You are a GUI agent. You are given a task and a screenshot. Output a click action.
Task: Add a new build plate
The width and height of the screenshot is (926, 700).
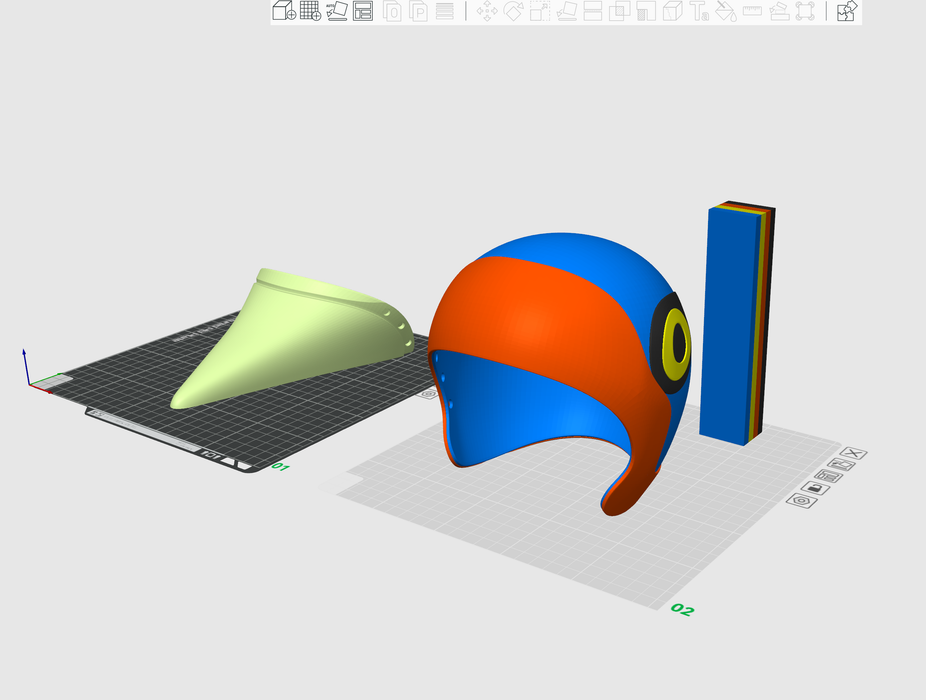point(310,11)
